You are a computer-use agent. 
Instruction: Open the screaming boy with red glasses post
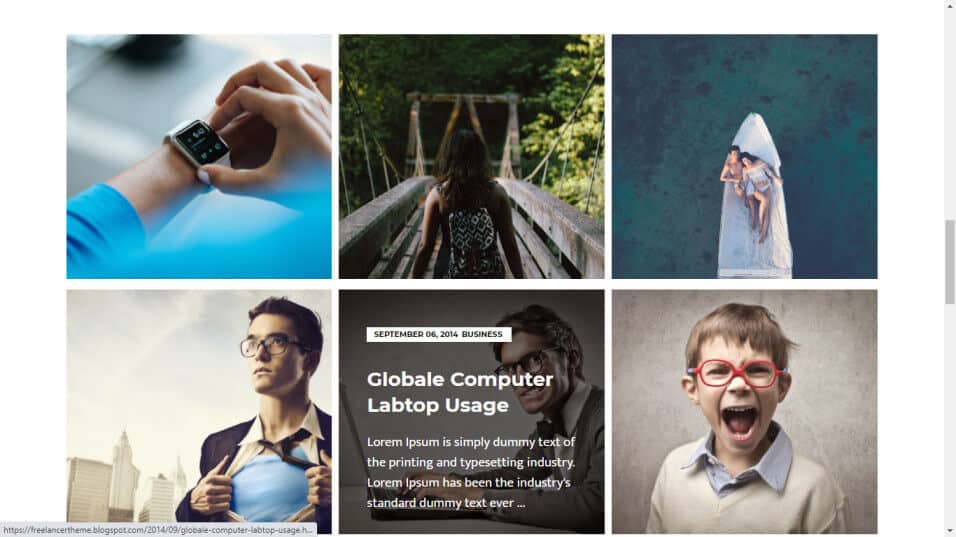click(x=744, y=411)
